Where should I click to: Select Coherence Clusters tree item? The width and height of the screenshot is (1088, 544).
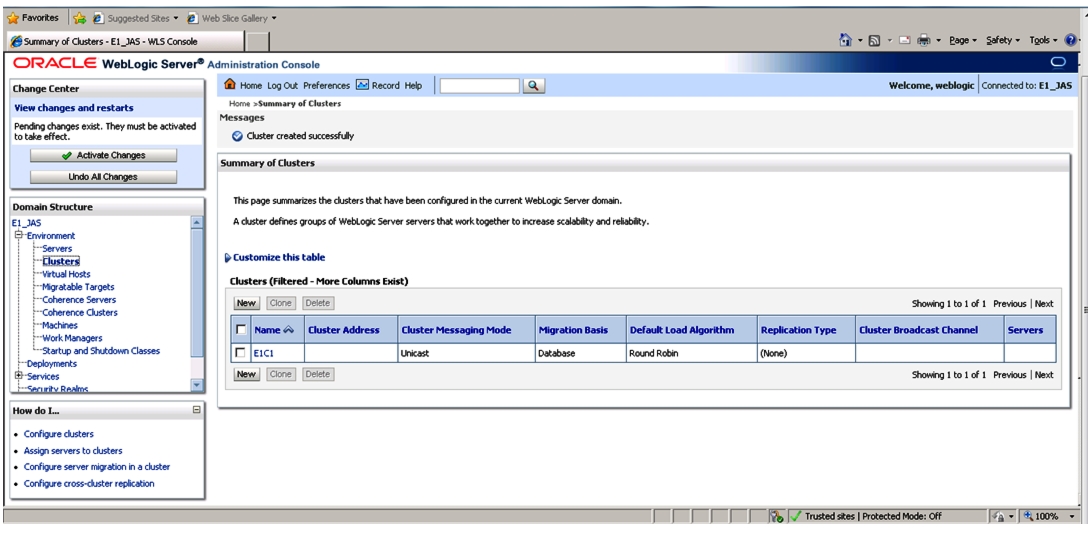click(x=80, y=312)
